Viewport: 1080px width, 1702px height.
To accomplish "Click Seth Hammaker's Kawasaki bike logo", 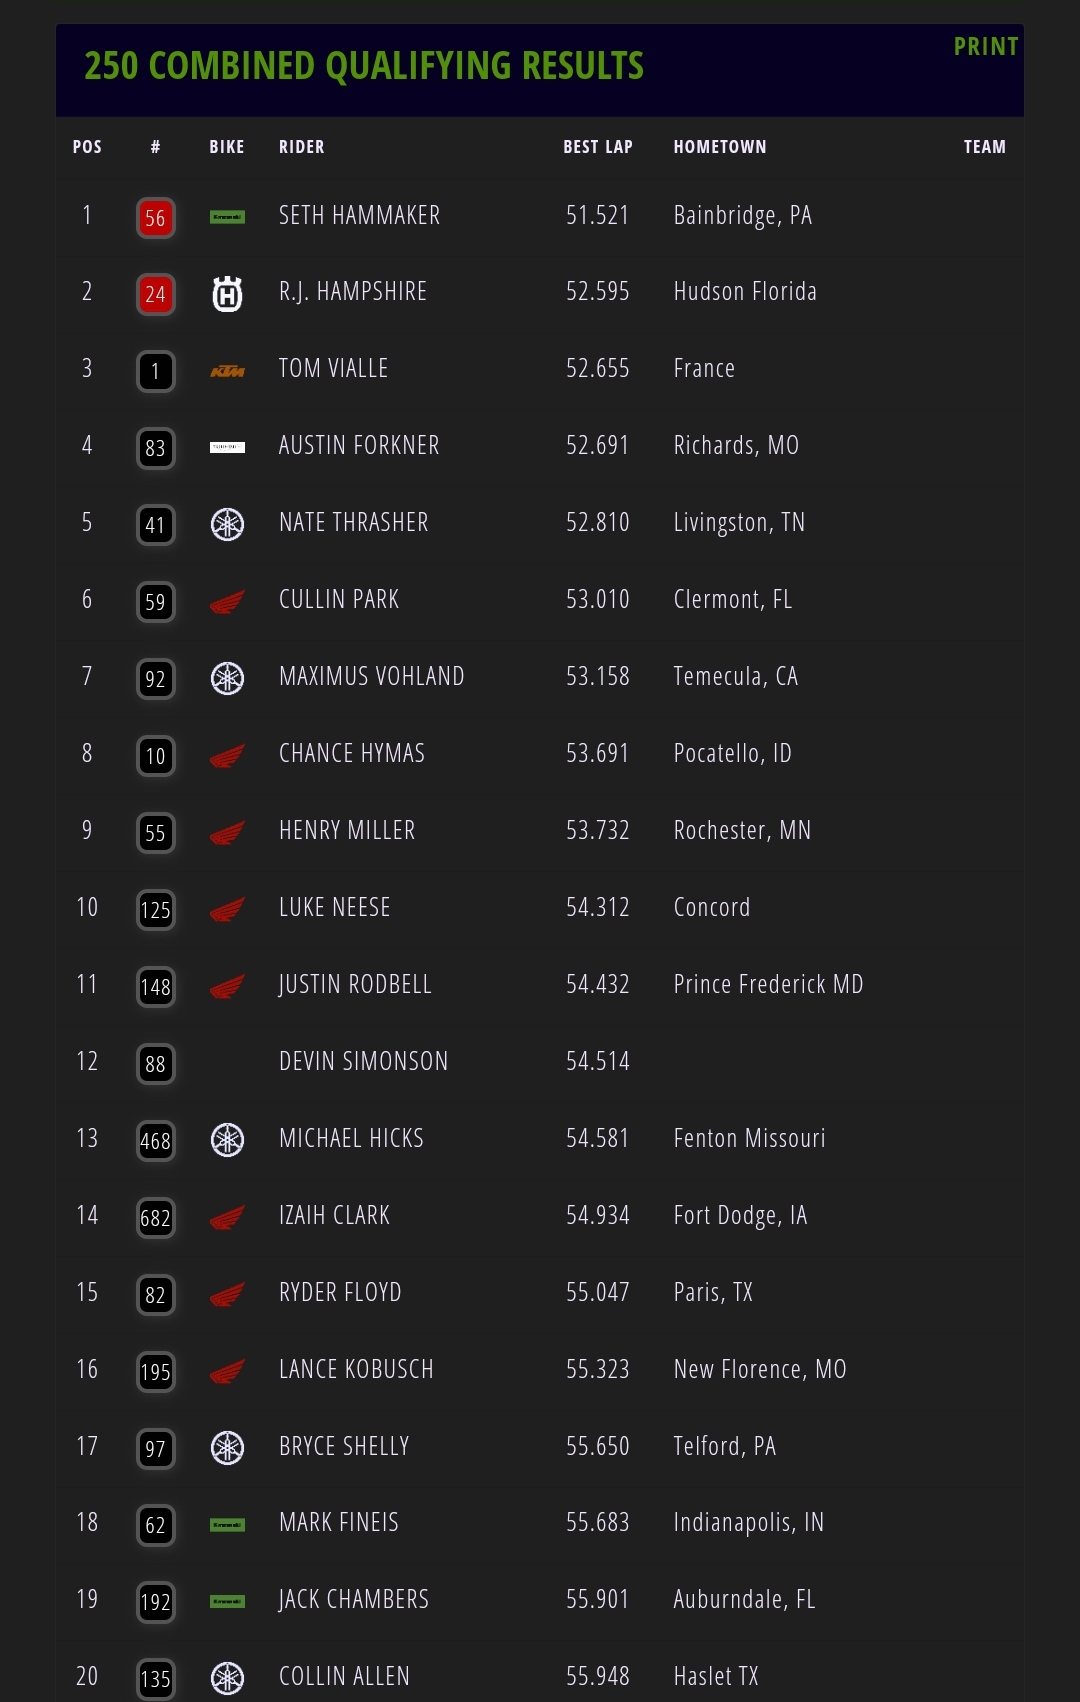I will coord(227,217).
